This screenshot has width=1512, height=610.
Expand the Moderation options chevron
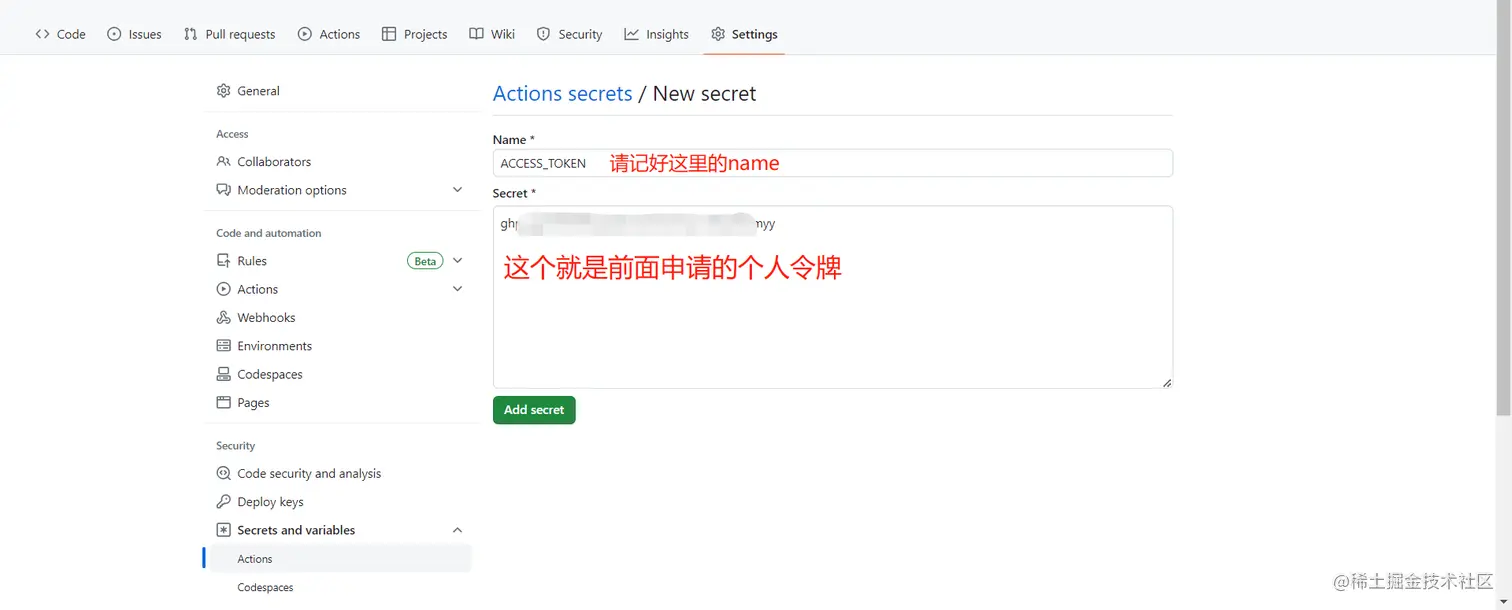pos(457,190)
